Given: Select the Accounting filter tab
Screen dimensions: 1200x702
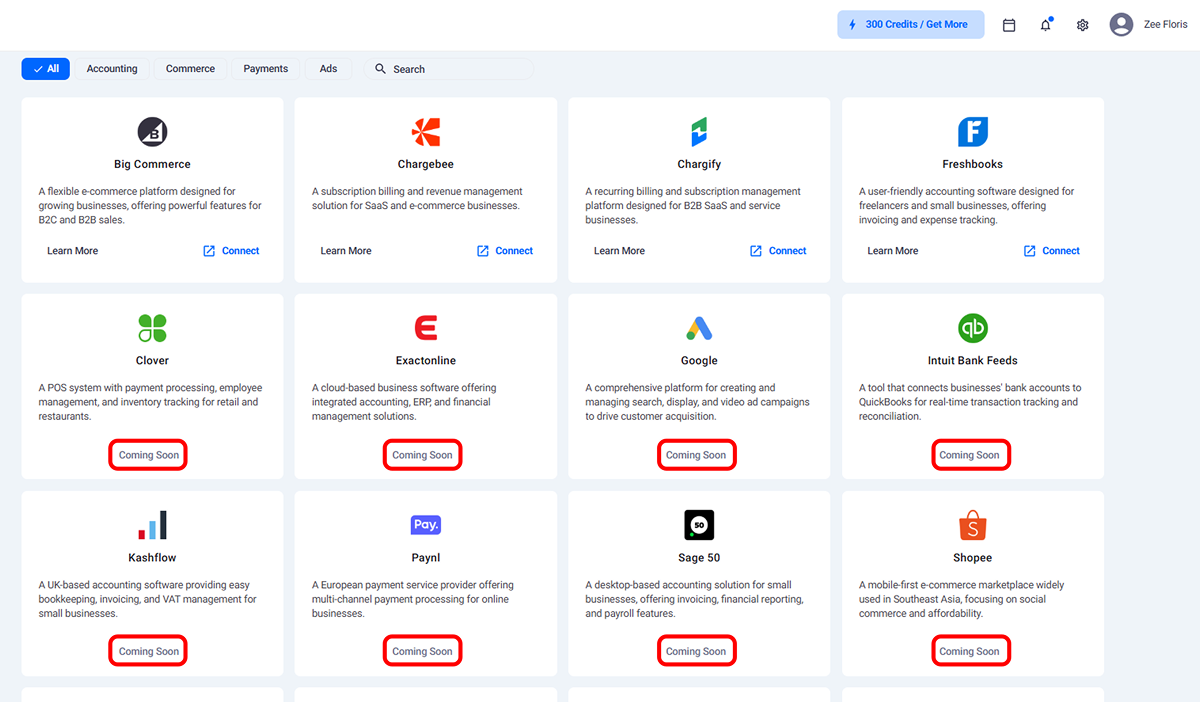Looking at the screenshot, I should (x=112, y=69).
